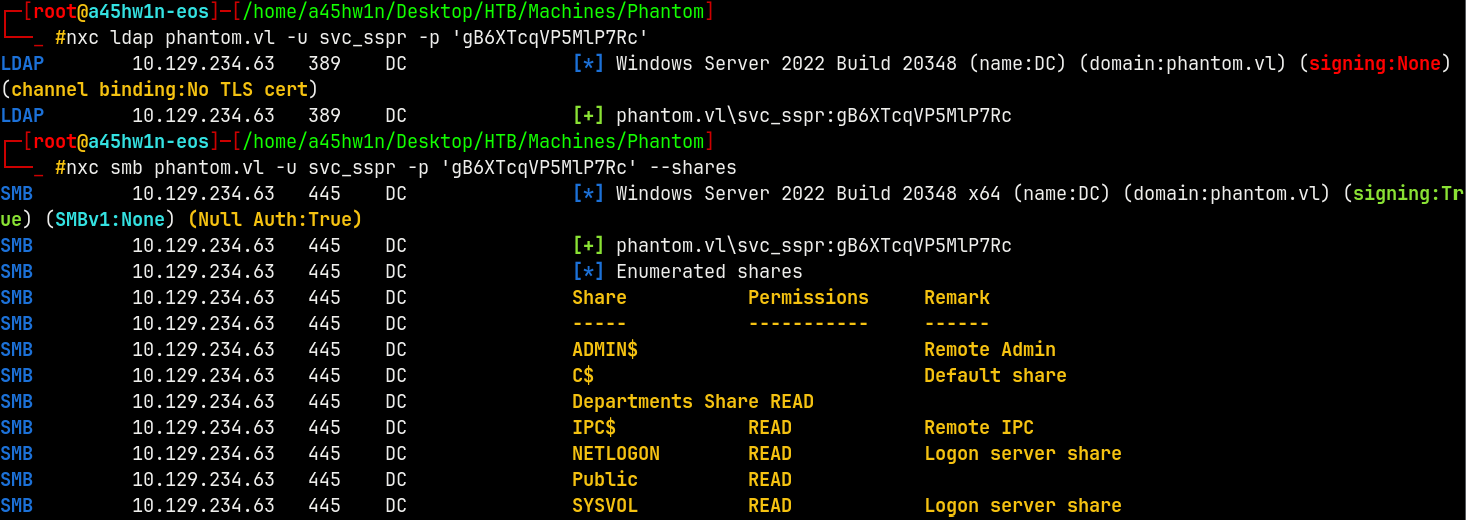This screenshot has width=1466, height=520.
Task: Click the Share column header
Action: pyautogui.click(x=599, y=297)
